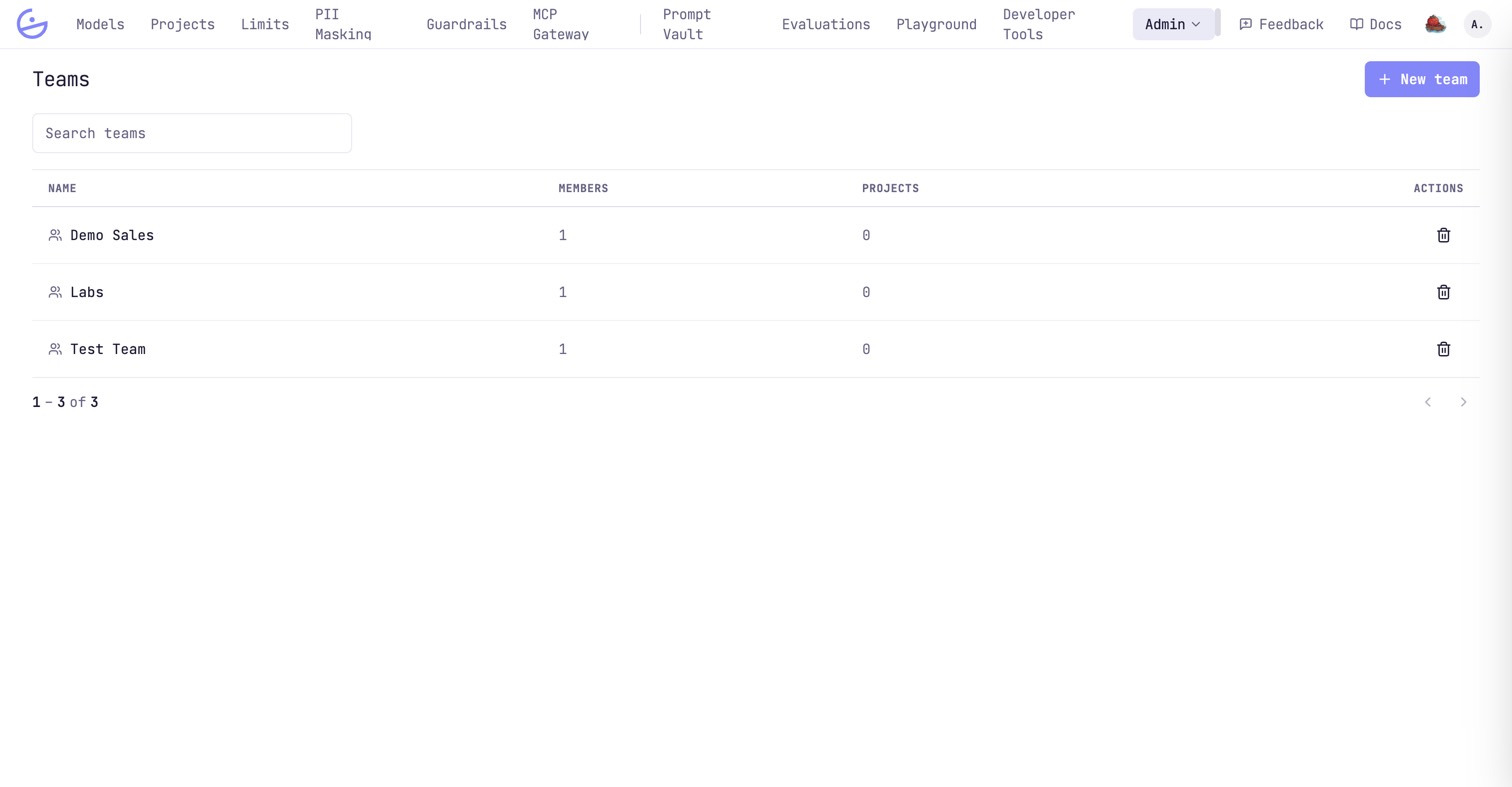Go to the previous page arrow
Viewport: 1512px width, 787px height.
1428,402
